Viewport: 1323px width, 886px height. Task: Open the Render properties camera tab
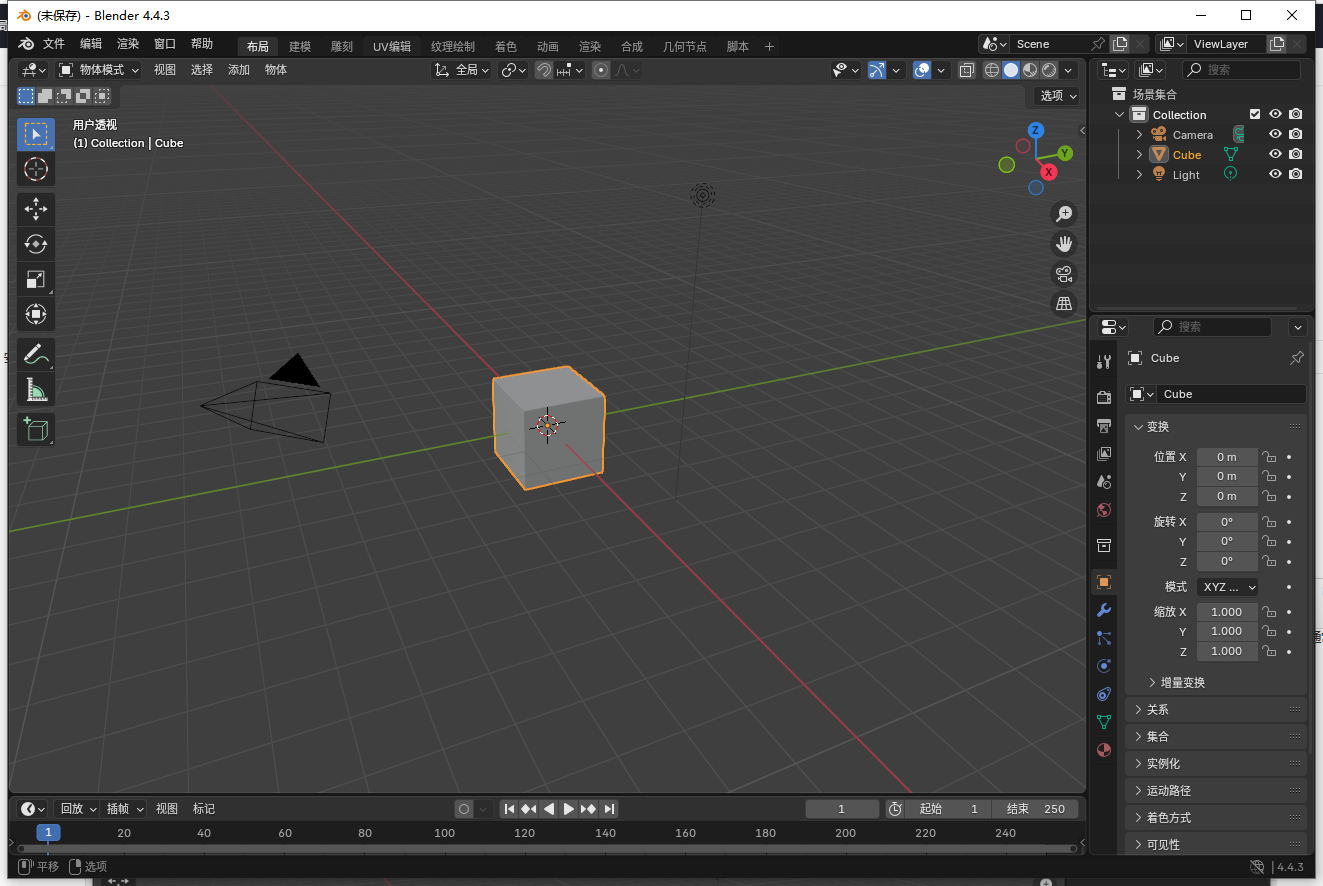tap(1103, 396)
